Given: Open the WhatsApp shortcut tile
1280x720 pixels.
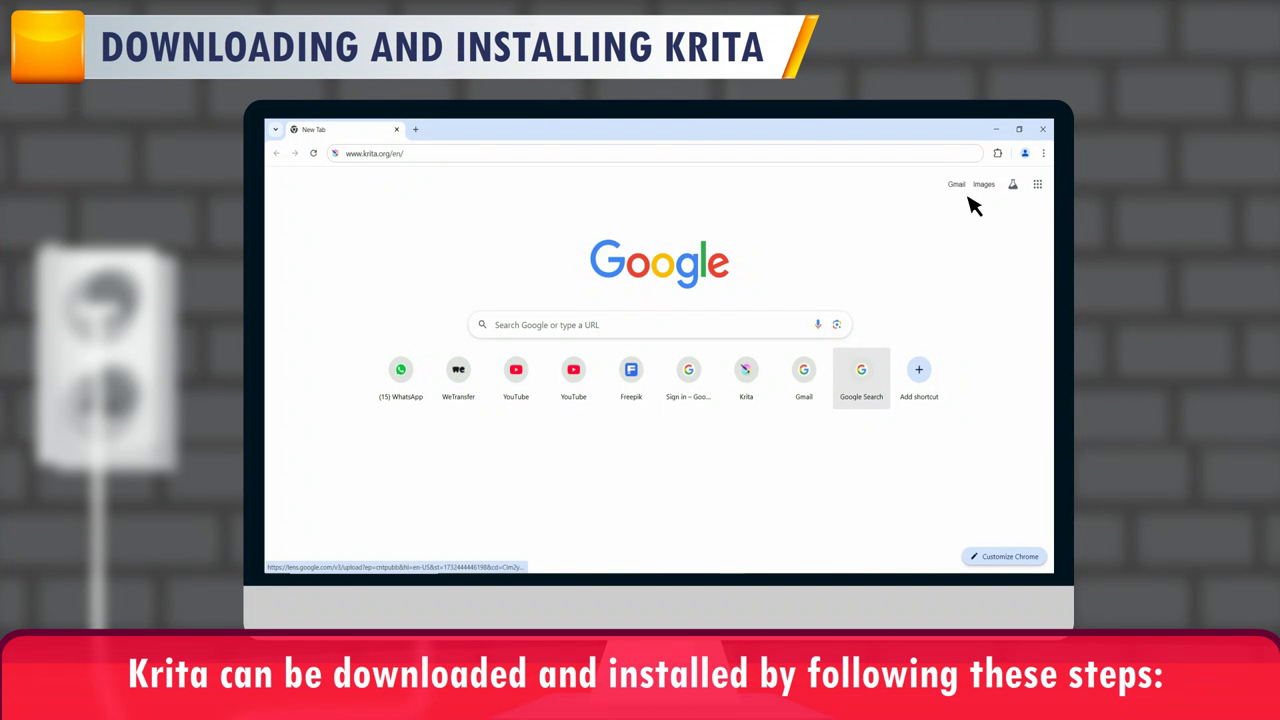Looking at the screenshot, I should click(x=401, y=378).
